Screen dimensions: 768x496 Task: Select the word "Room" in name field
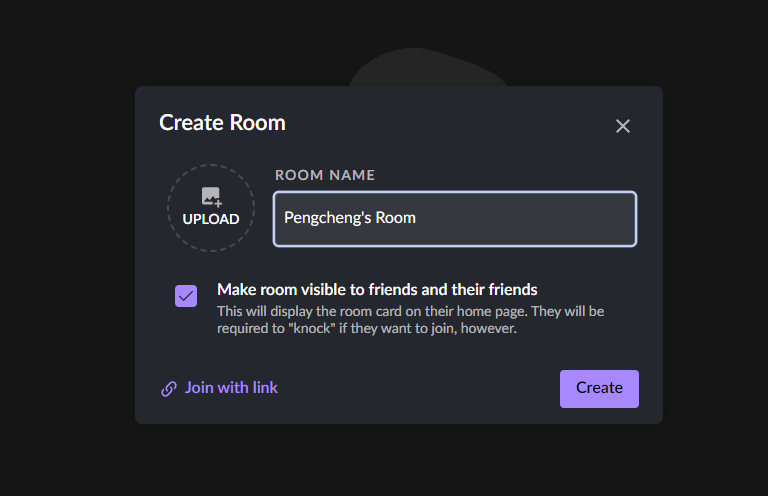point(395,217)
